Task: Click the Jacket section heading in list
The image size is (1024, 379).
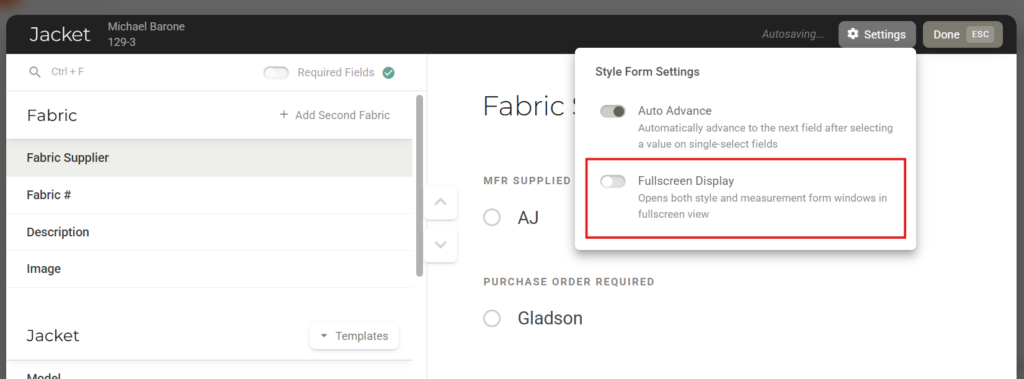Action: [53, 336]
